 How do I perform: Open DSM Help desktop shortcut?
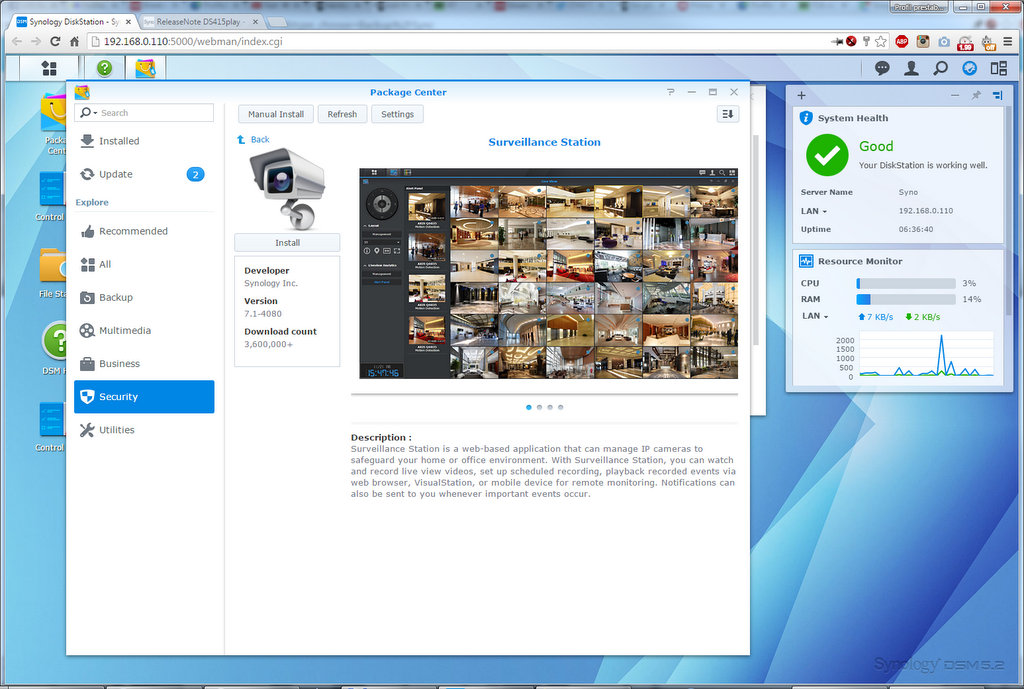56,347
